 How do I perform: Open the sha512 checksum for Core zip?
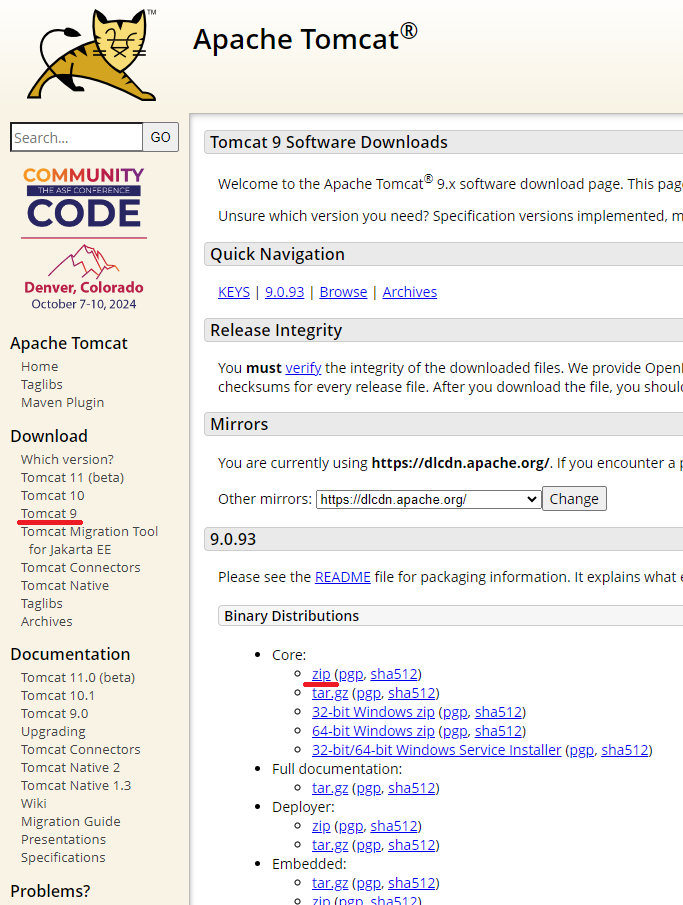[394, 674]
